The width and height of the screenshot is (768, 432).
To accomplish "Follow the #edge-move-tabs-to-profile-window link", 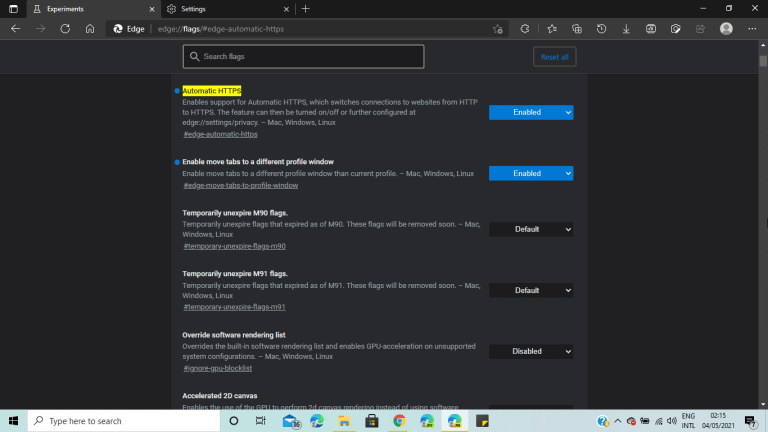I will coord(240,186).
